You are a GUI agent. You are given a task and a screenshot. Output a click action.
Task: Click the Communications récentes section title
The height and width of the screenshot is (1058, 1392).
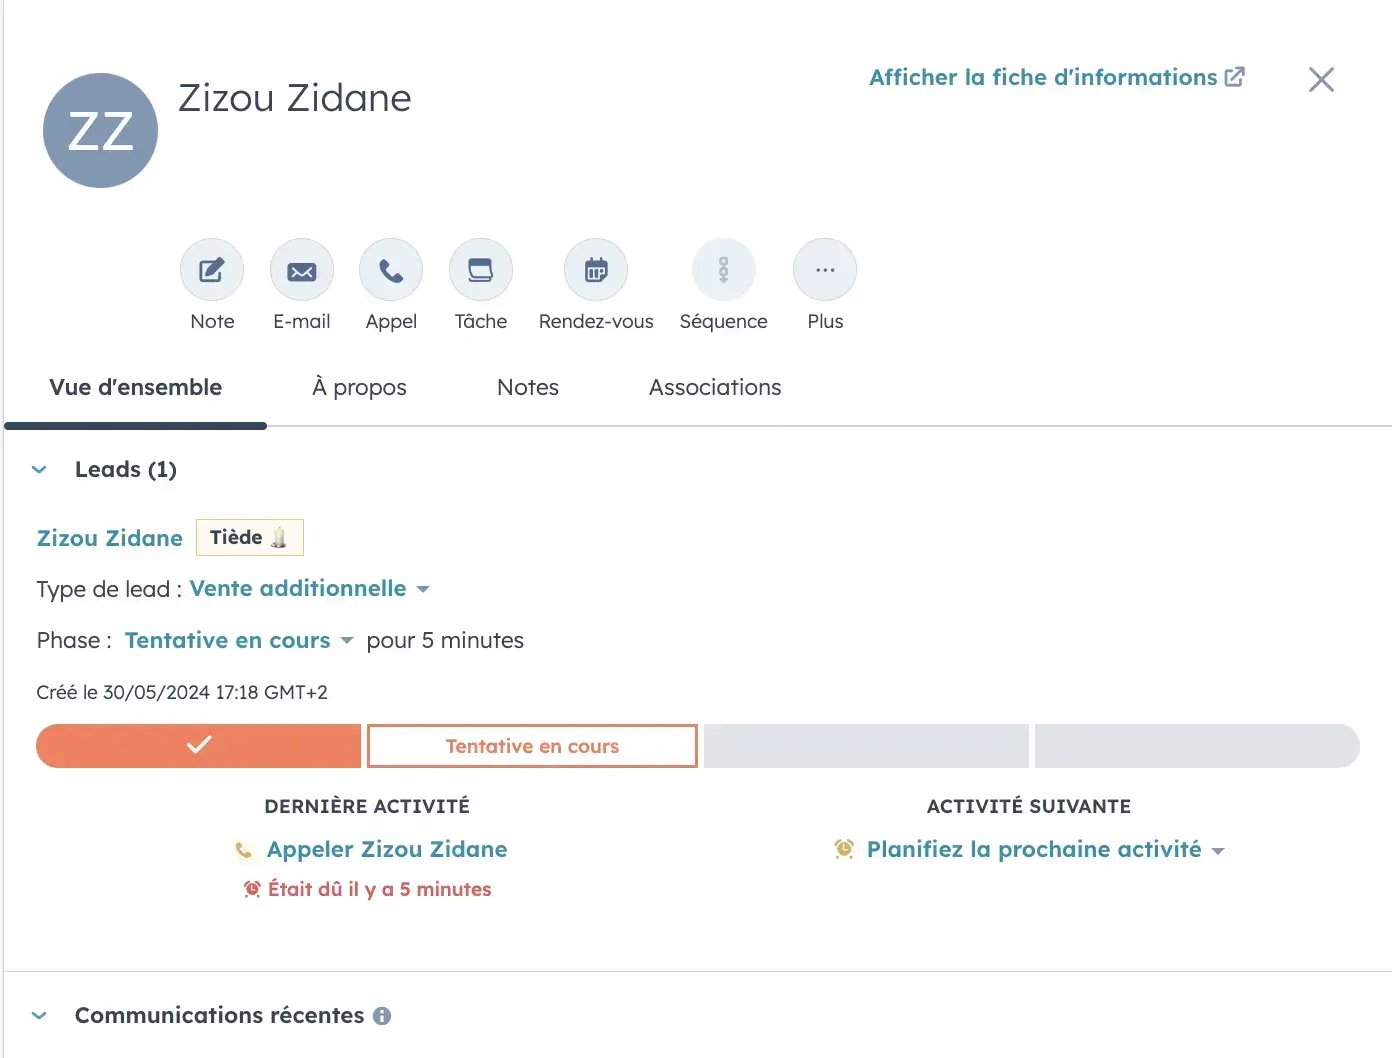click(219, 1015)
